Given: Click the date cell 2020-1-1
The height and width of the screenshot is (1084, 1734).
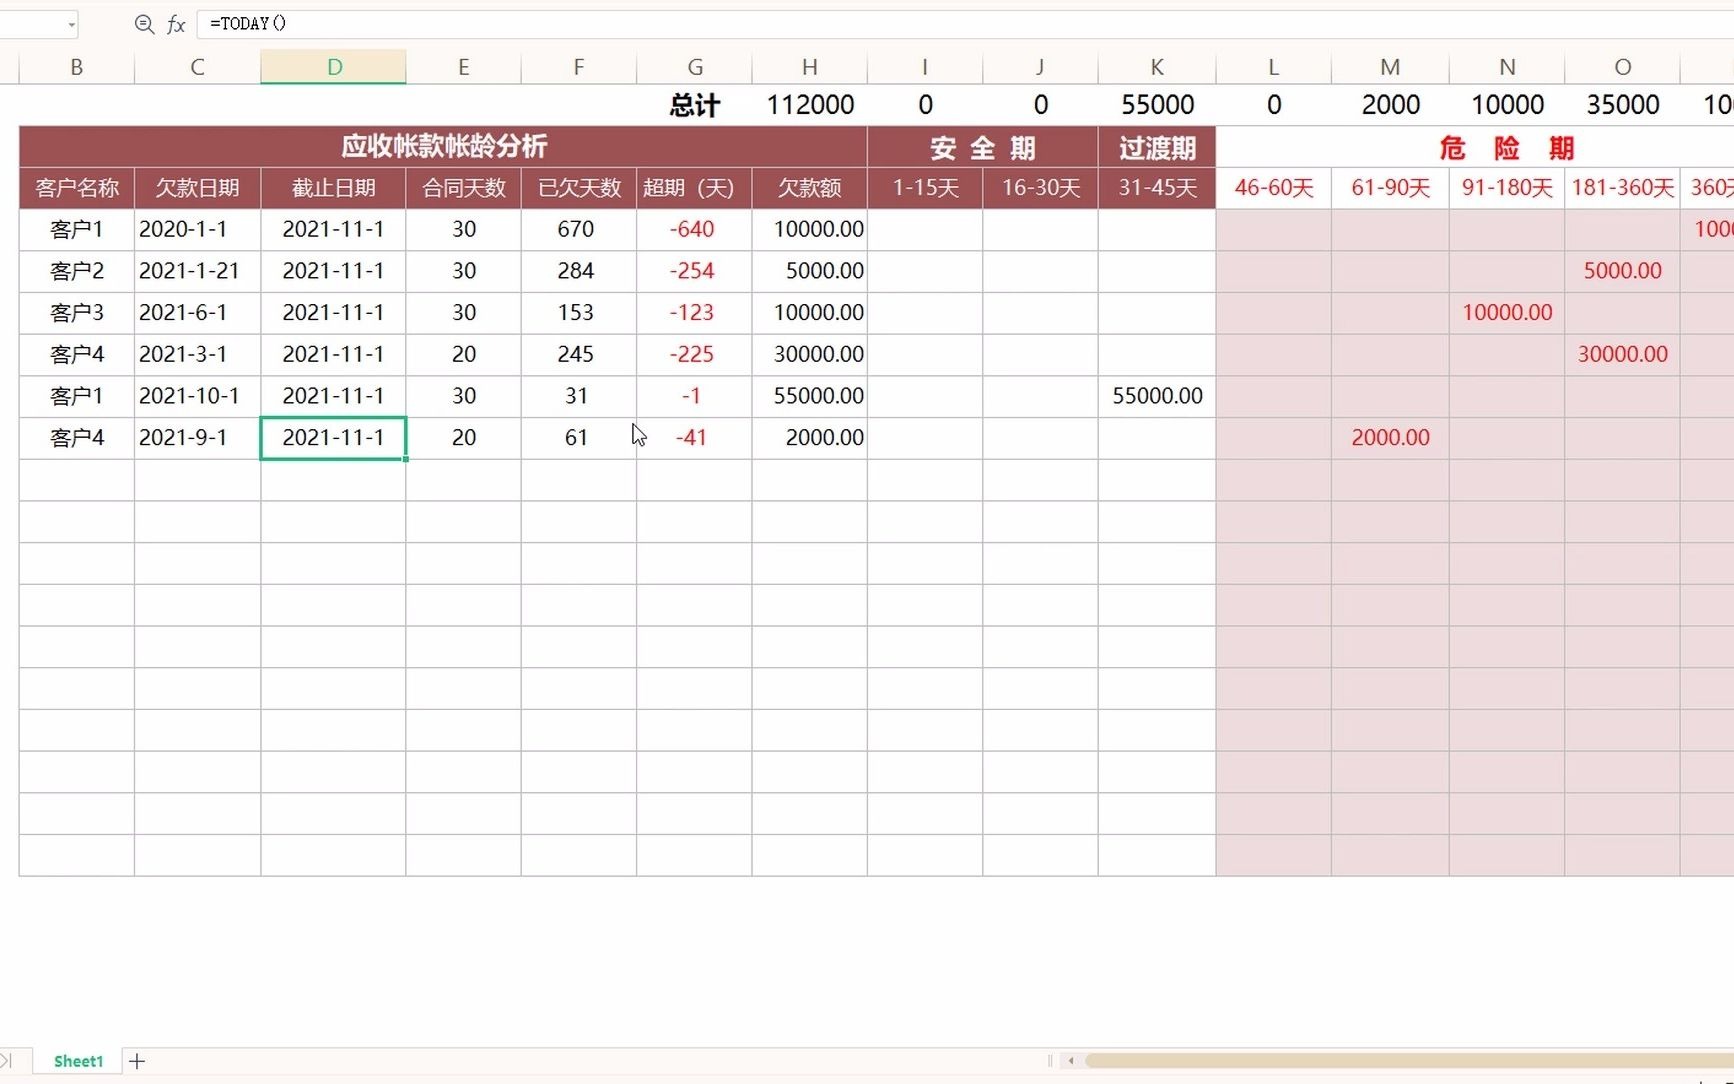Looking at the screenshot, I should (197, 229).
